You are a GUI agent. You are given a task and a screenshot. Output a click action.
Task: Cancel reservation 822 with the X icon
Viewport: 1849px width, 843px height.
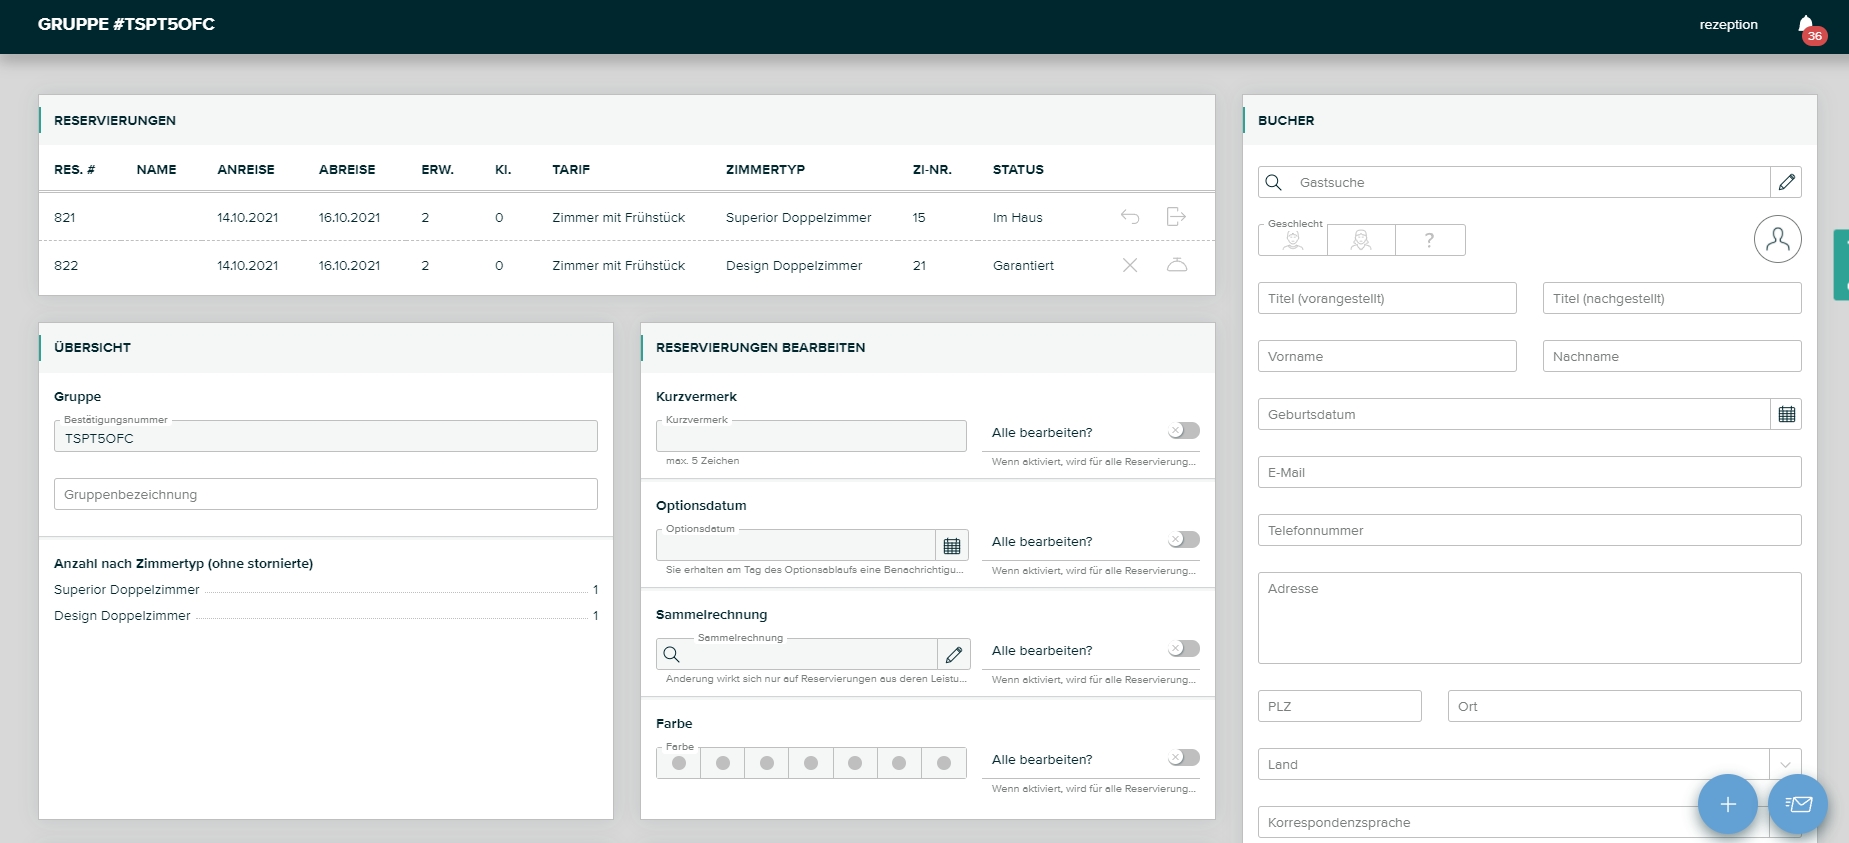click(x=1130, y=265)
